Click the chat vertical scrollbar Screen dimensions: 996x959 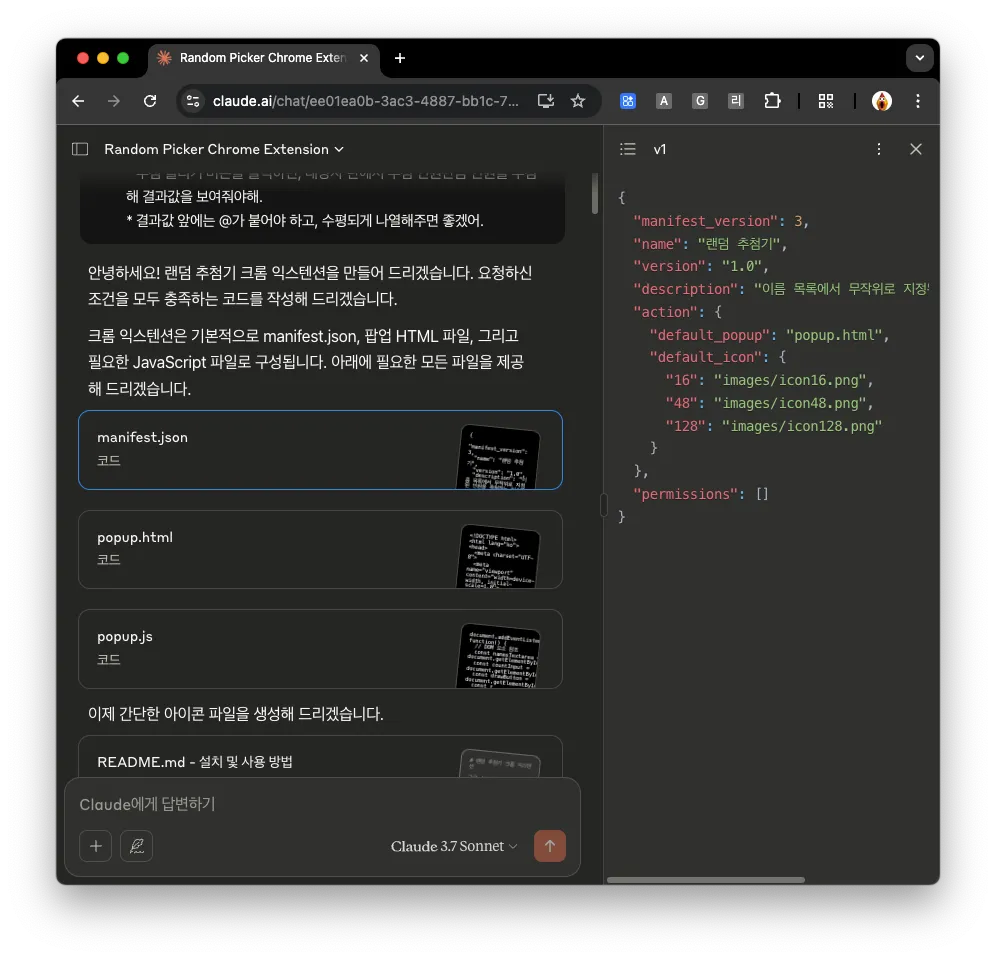(595, 193)
